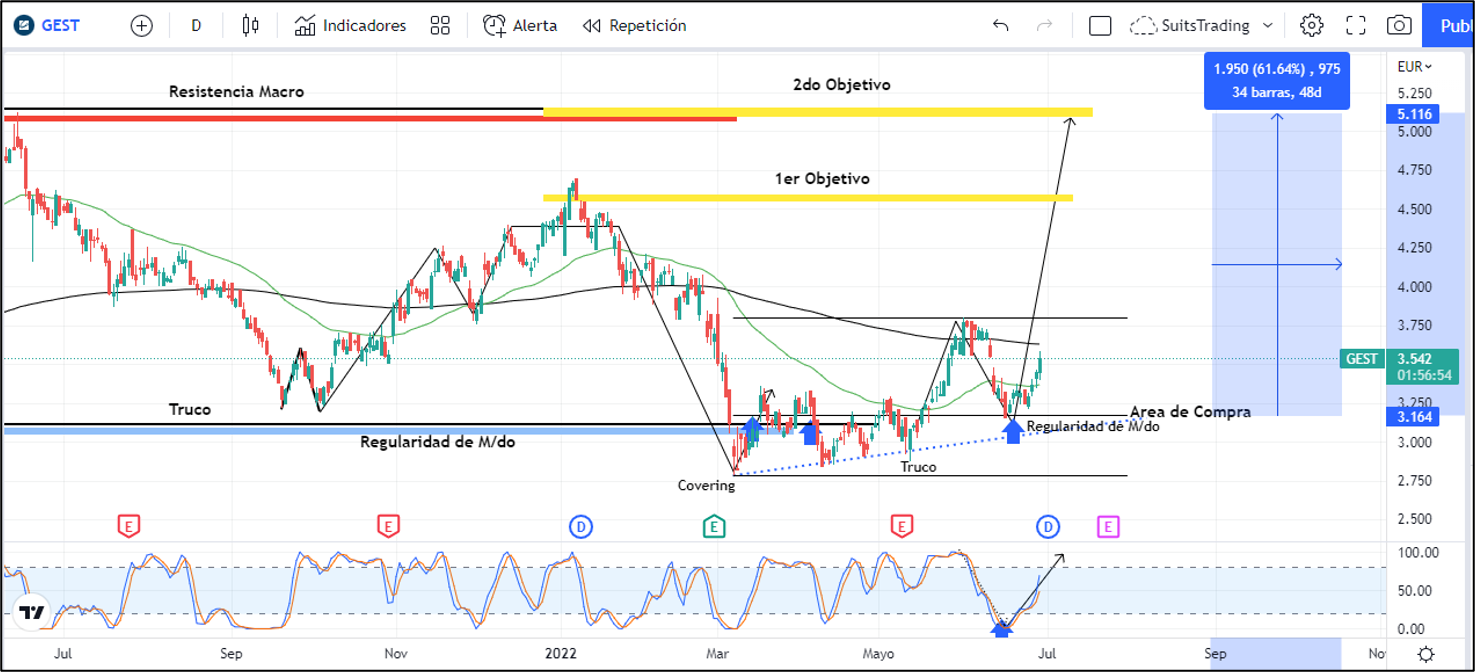
Task: Create an alert via Alerta
Action: pos(520,26)
